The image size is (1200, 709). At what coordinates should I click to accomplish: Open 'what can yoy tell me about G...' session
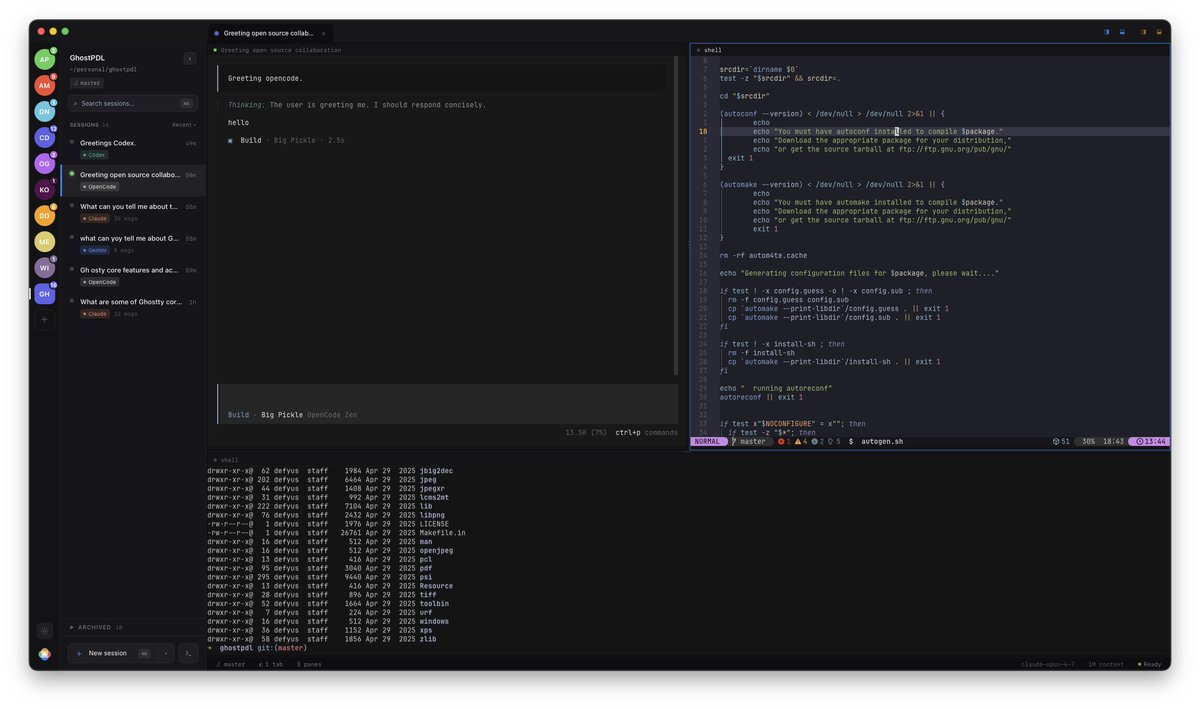[x=132, y=244]
